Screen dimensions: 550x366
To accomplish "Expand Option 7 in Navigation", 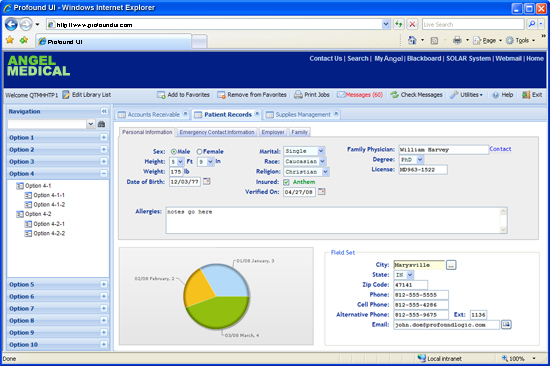I will point(103,308).
